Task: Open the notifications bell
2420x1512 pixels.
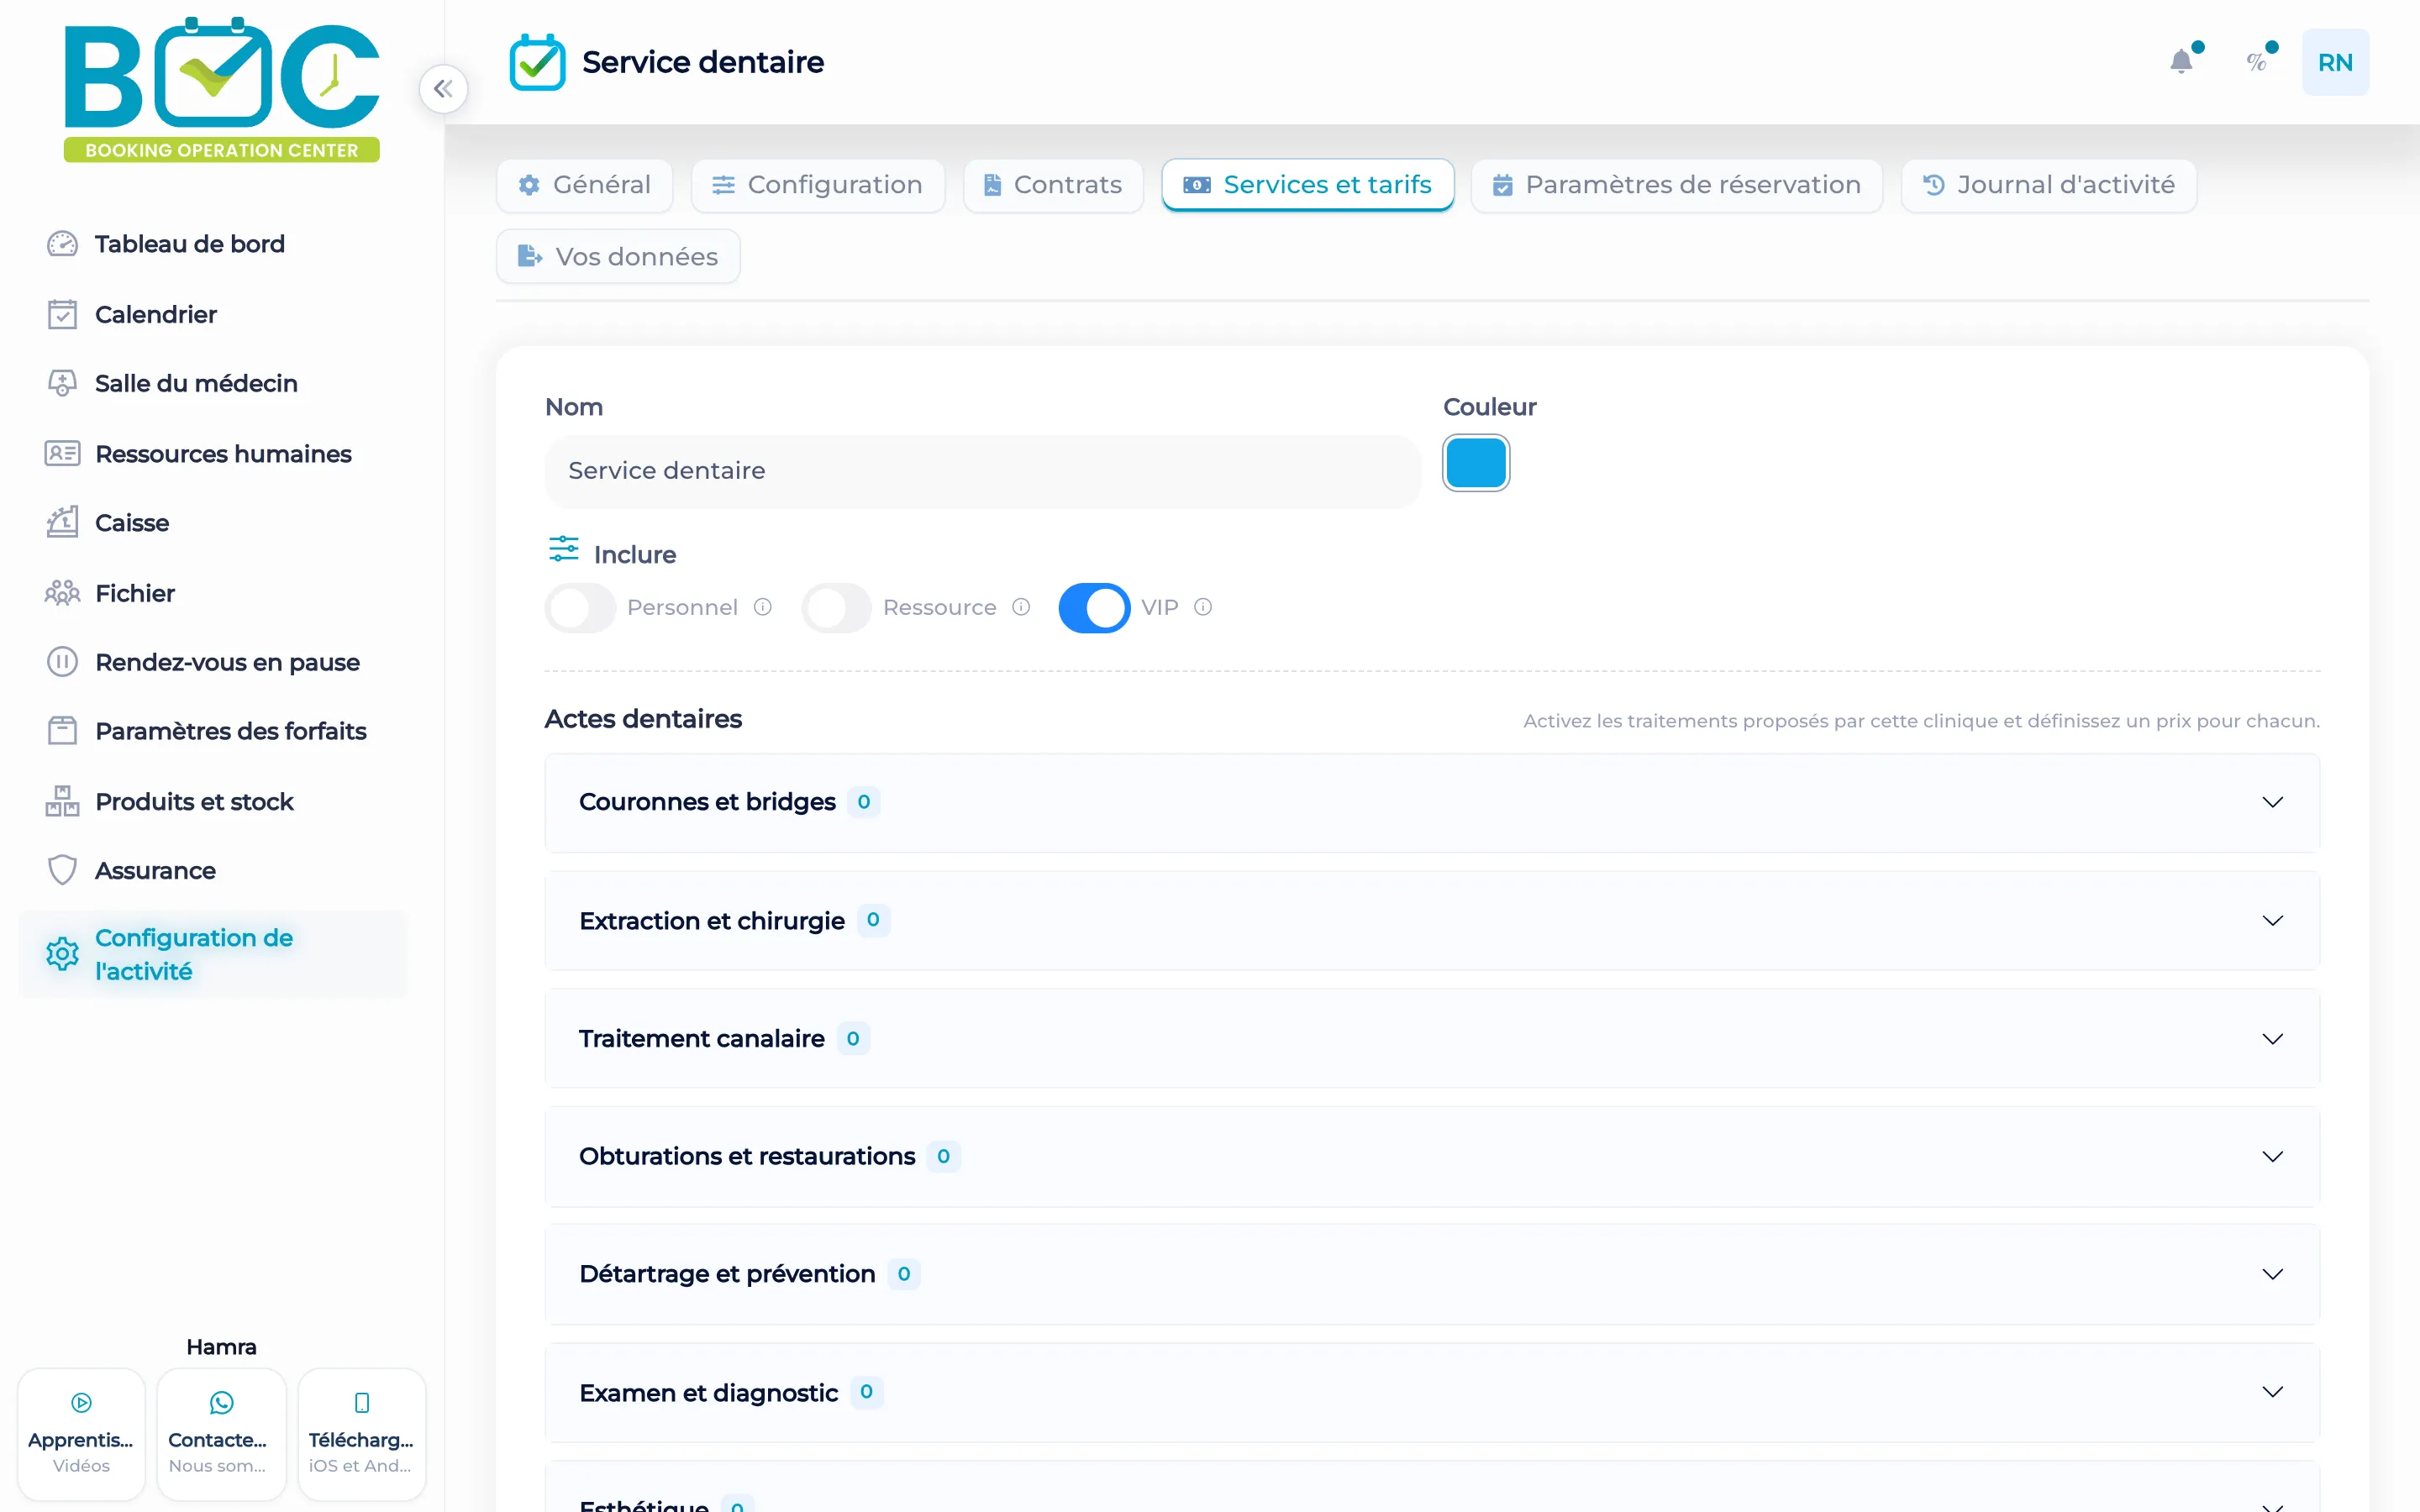Action: point(2181,62)
